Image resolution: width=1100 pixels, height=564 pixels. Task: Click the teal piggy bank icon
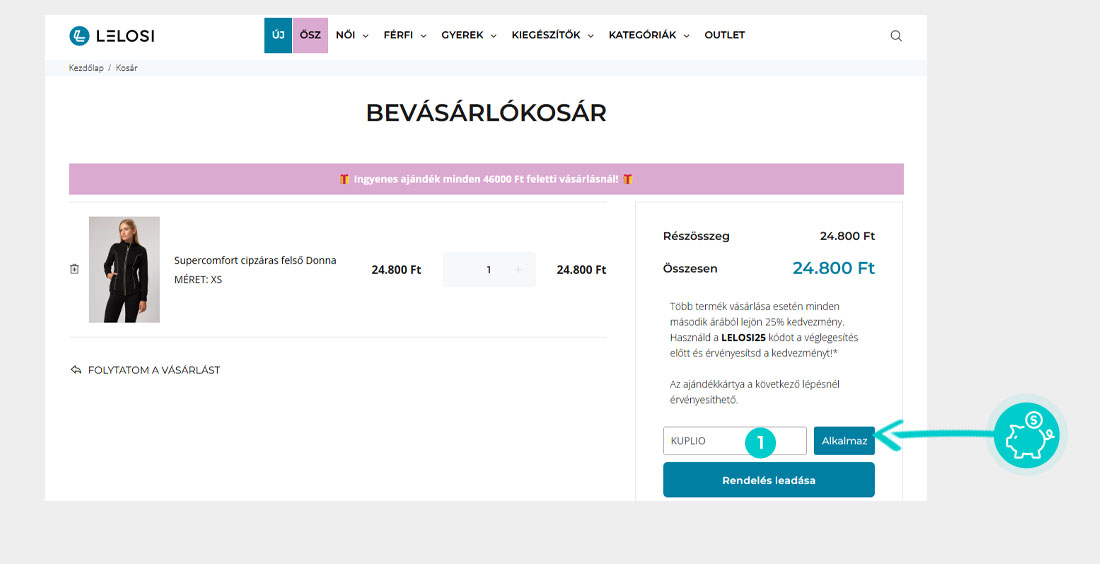tap(1026, 435)
